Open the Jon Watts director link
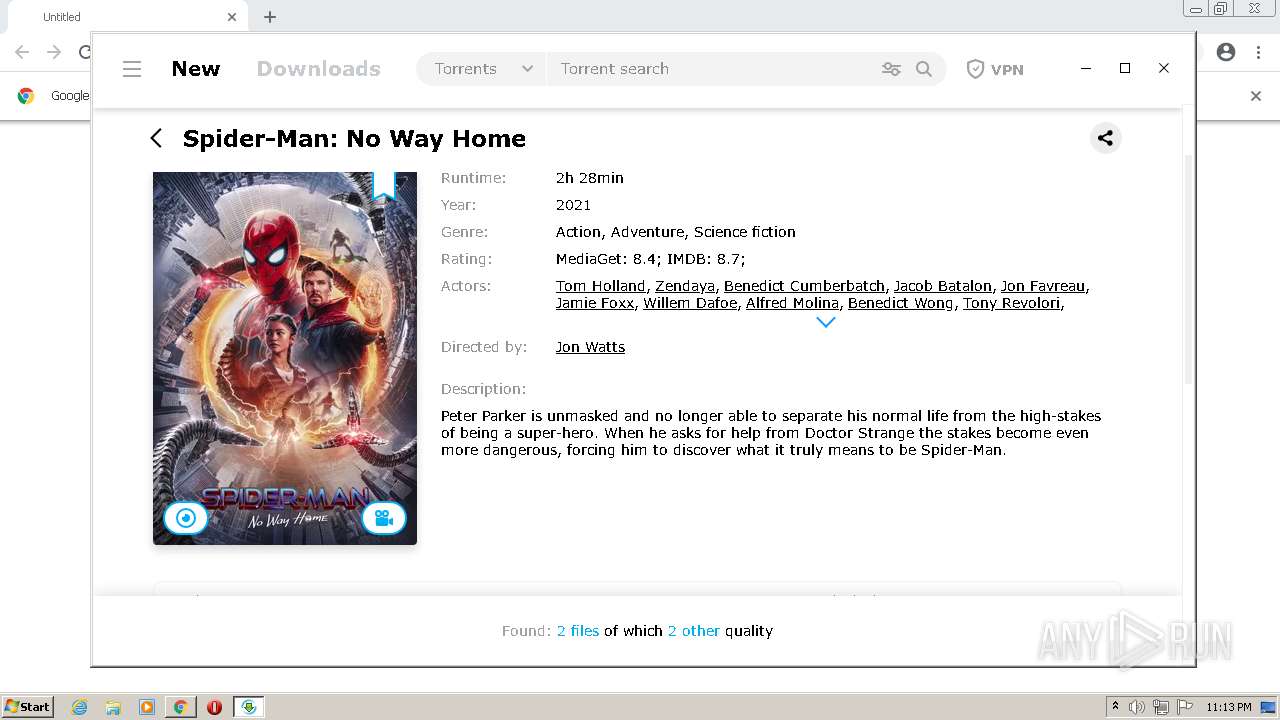The image size is (1280, 720). point(590,347)
